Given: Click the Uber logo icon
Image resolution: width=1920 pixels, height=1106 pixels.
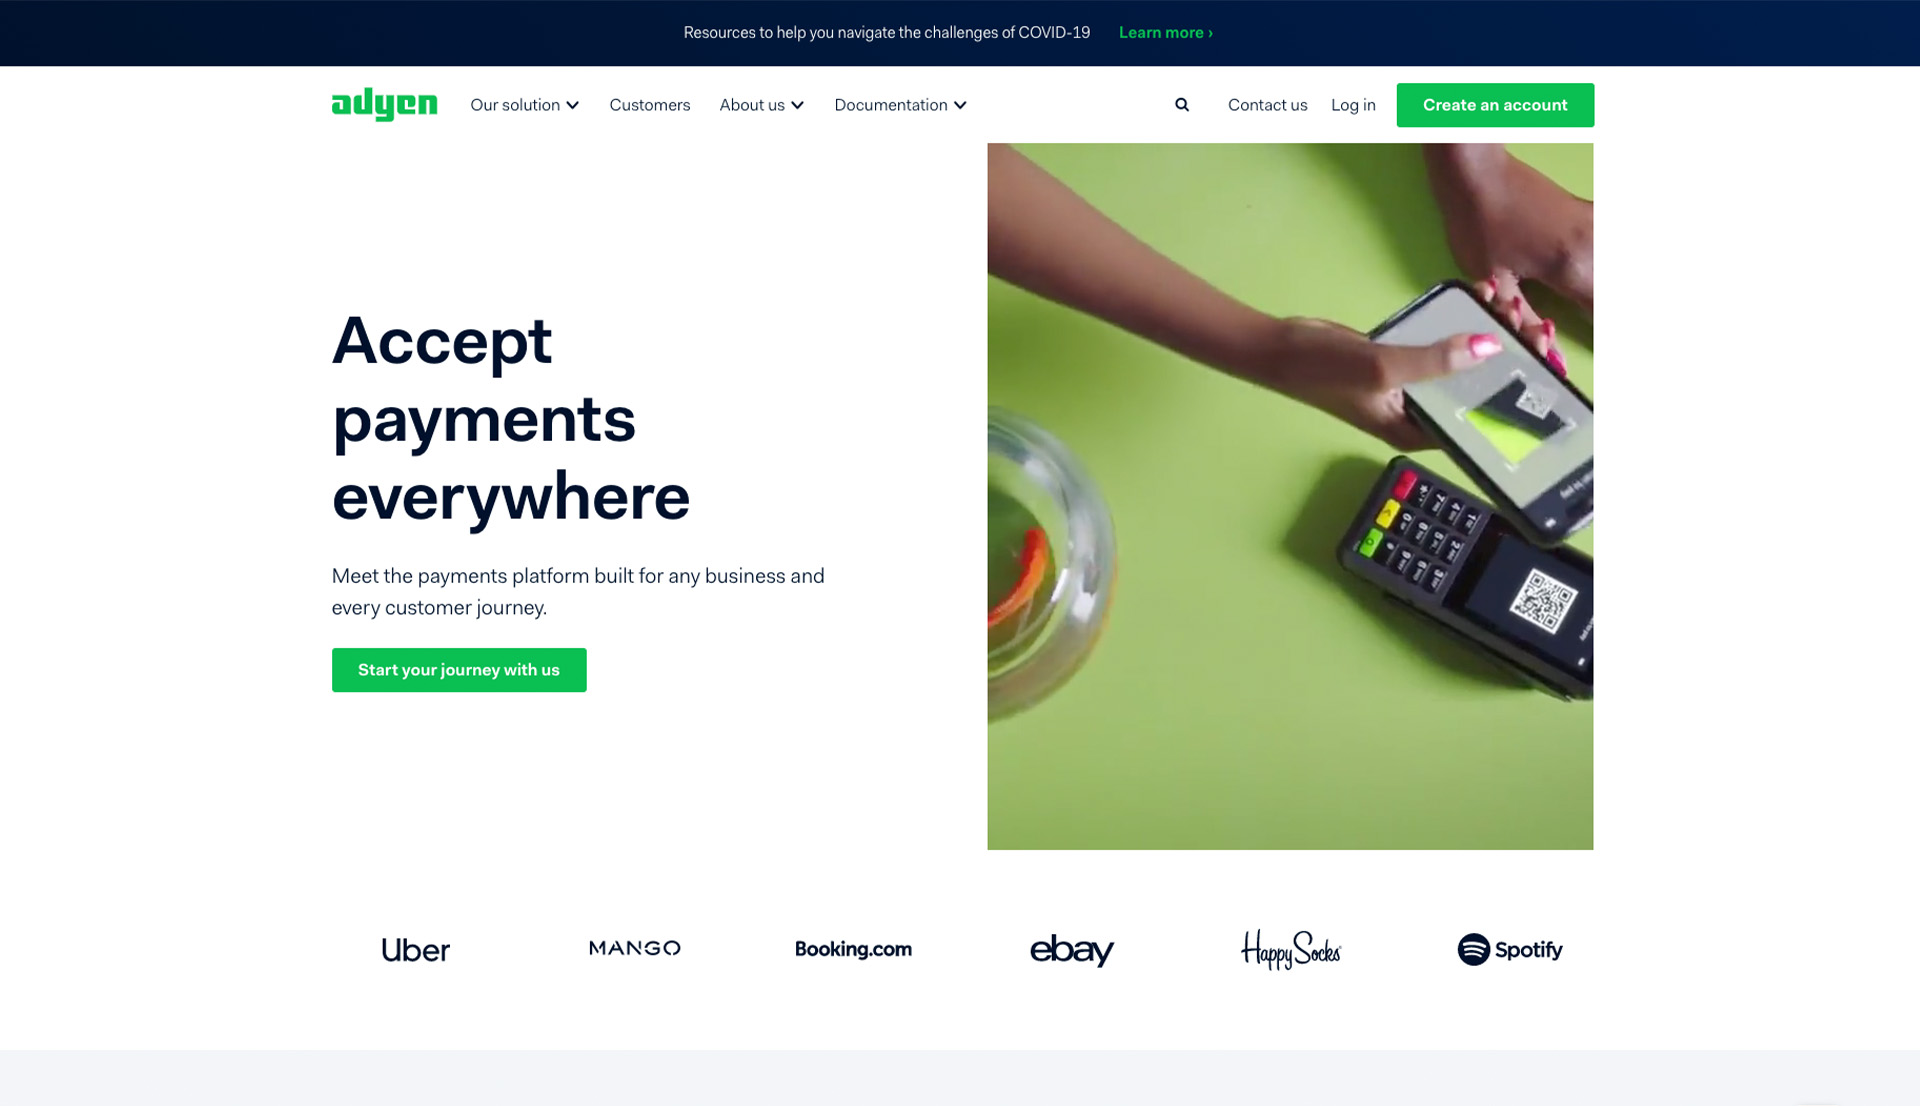Looking at the screenshot, I should pos(417,946).
